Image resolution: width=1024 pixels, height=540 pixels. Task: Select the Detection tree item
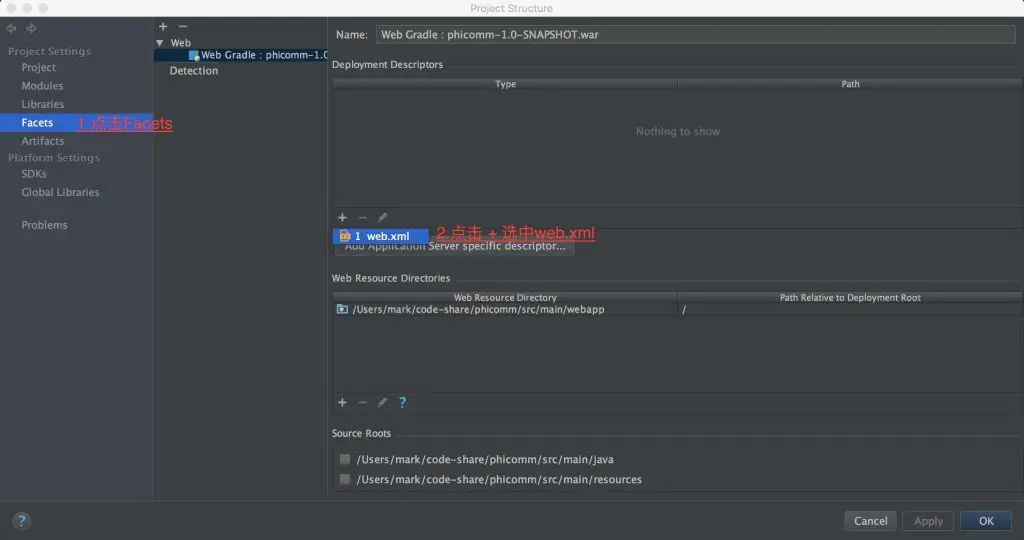193,71
